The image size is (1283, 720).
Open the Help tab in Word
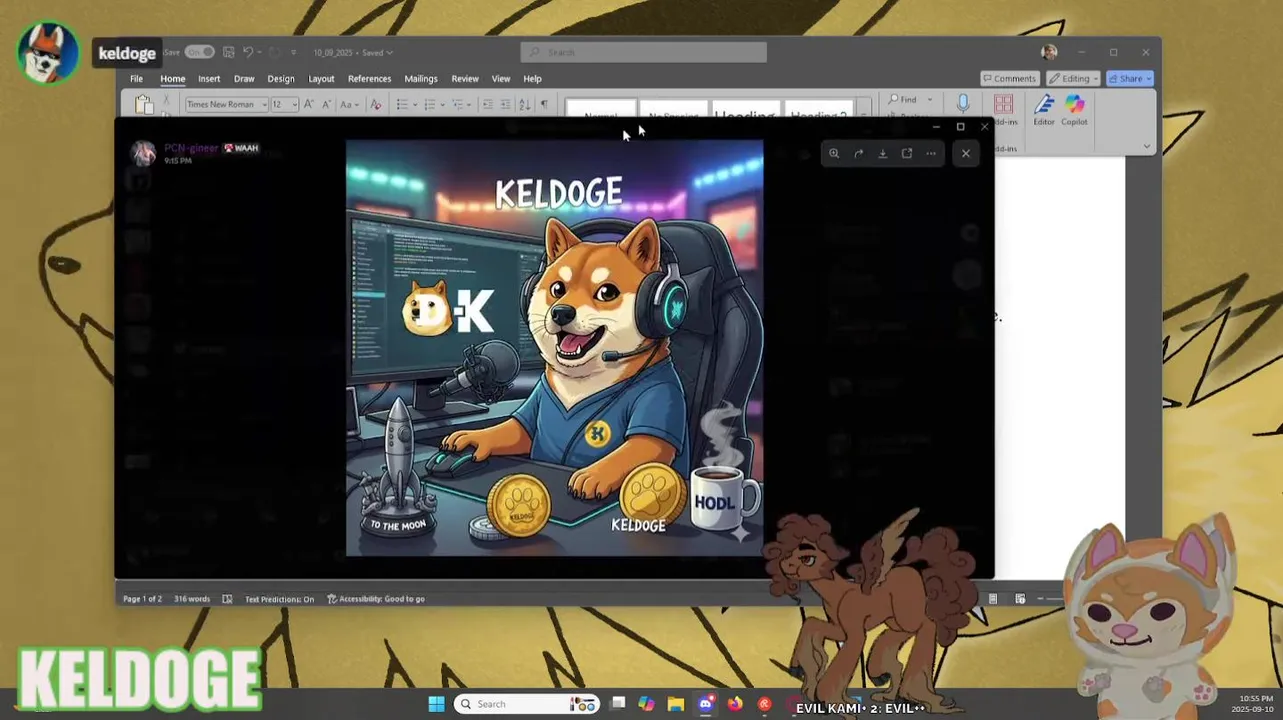pos(532,79)
